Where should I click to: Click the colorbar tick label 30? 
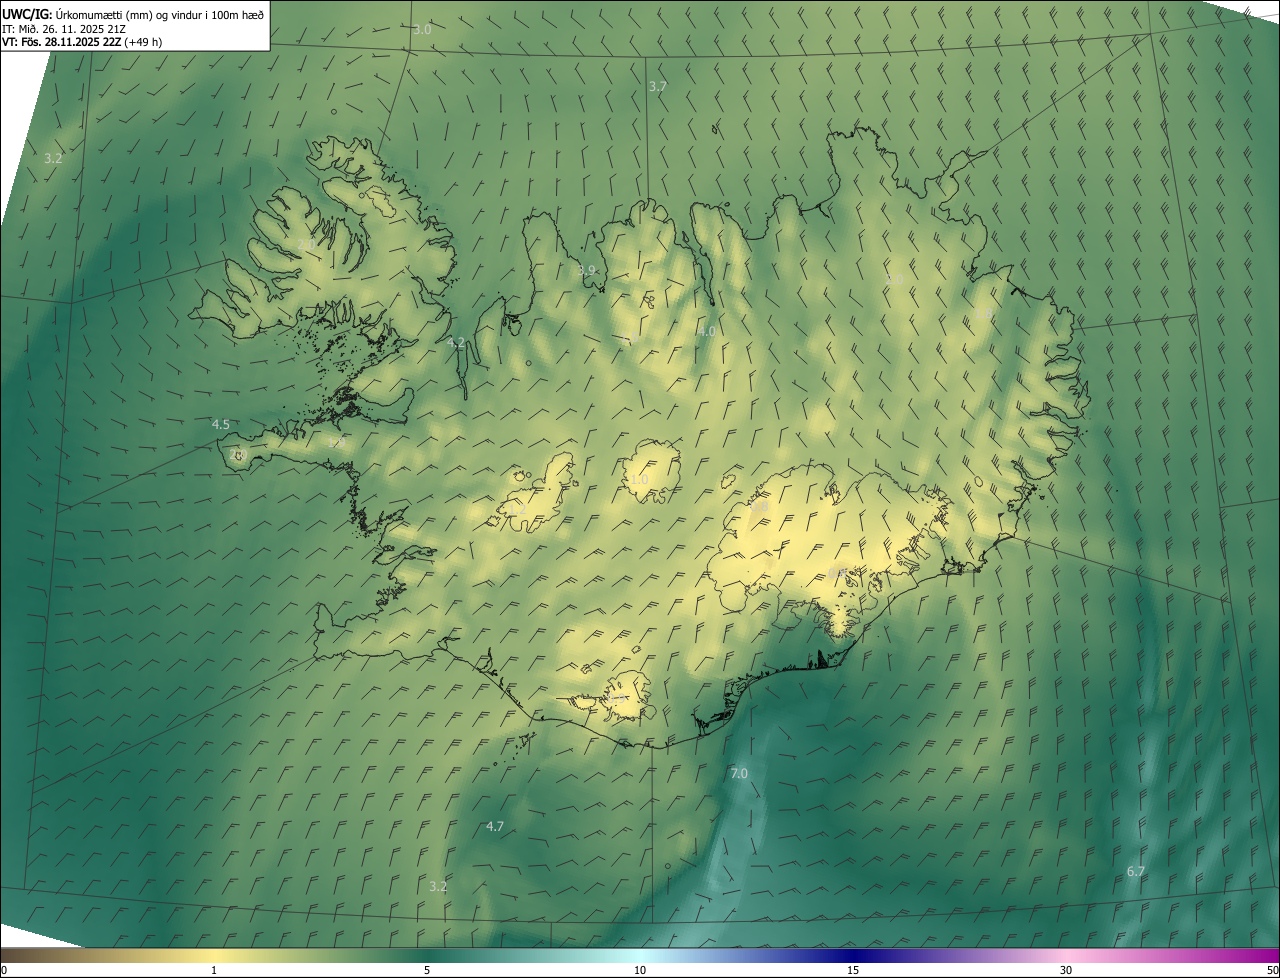pyautogui.click(x=1066, y=970)
